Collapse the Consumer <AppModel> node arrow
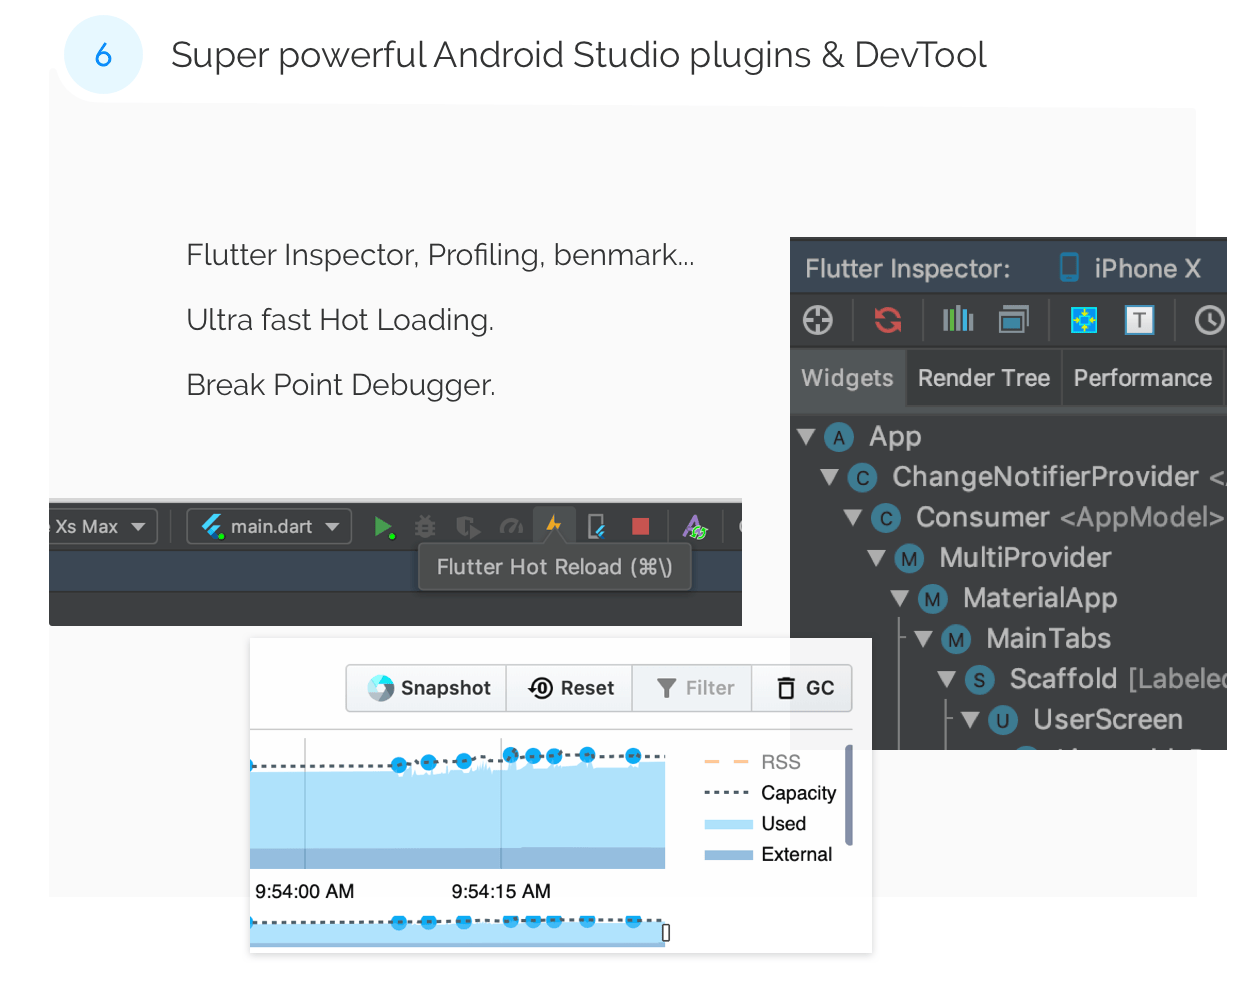The height and width of the screenshot is (987, 1240). pos(853,517)
